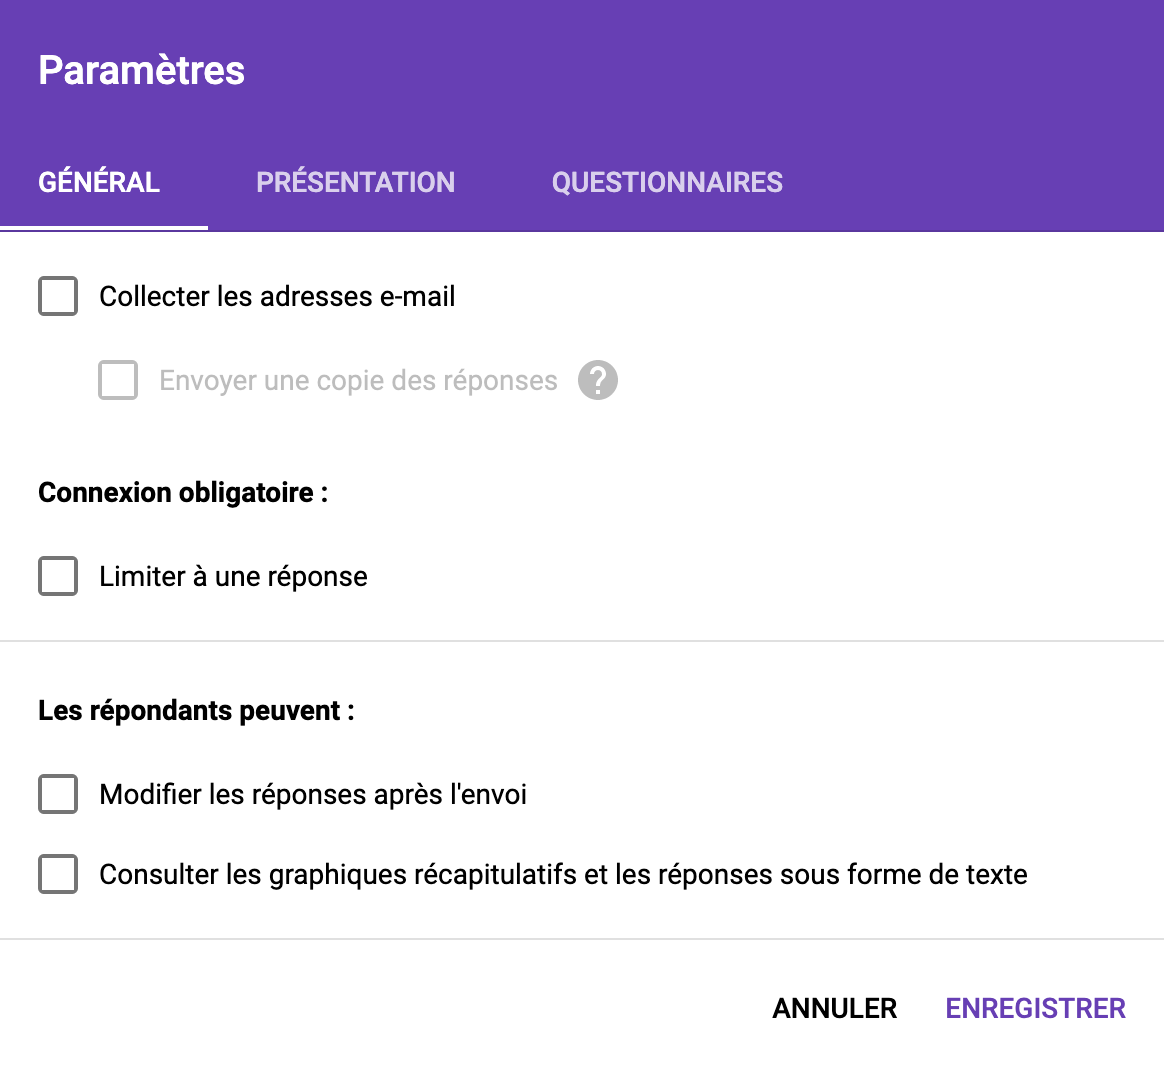Screen dimensions: 1164x1066
Task: Click the Connexion obligatoire heading
Action: [183, 492]
